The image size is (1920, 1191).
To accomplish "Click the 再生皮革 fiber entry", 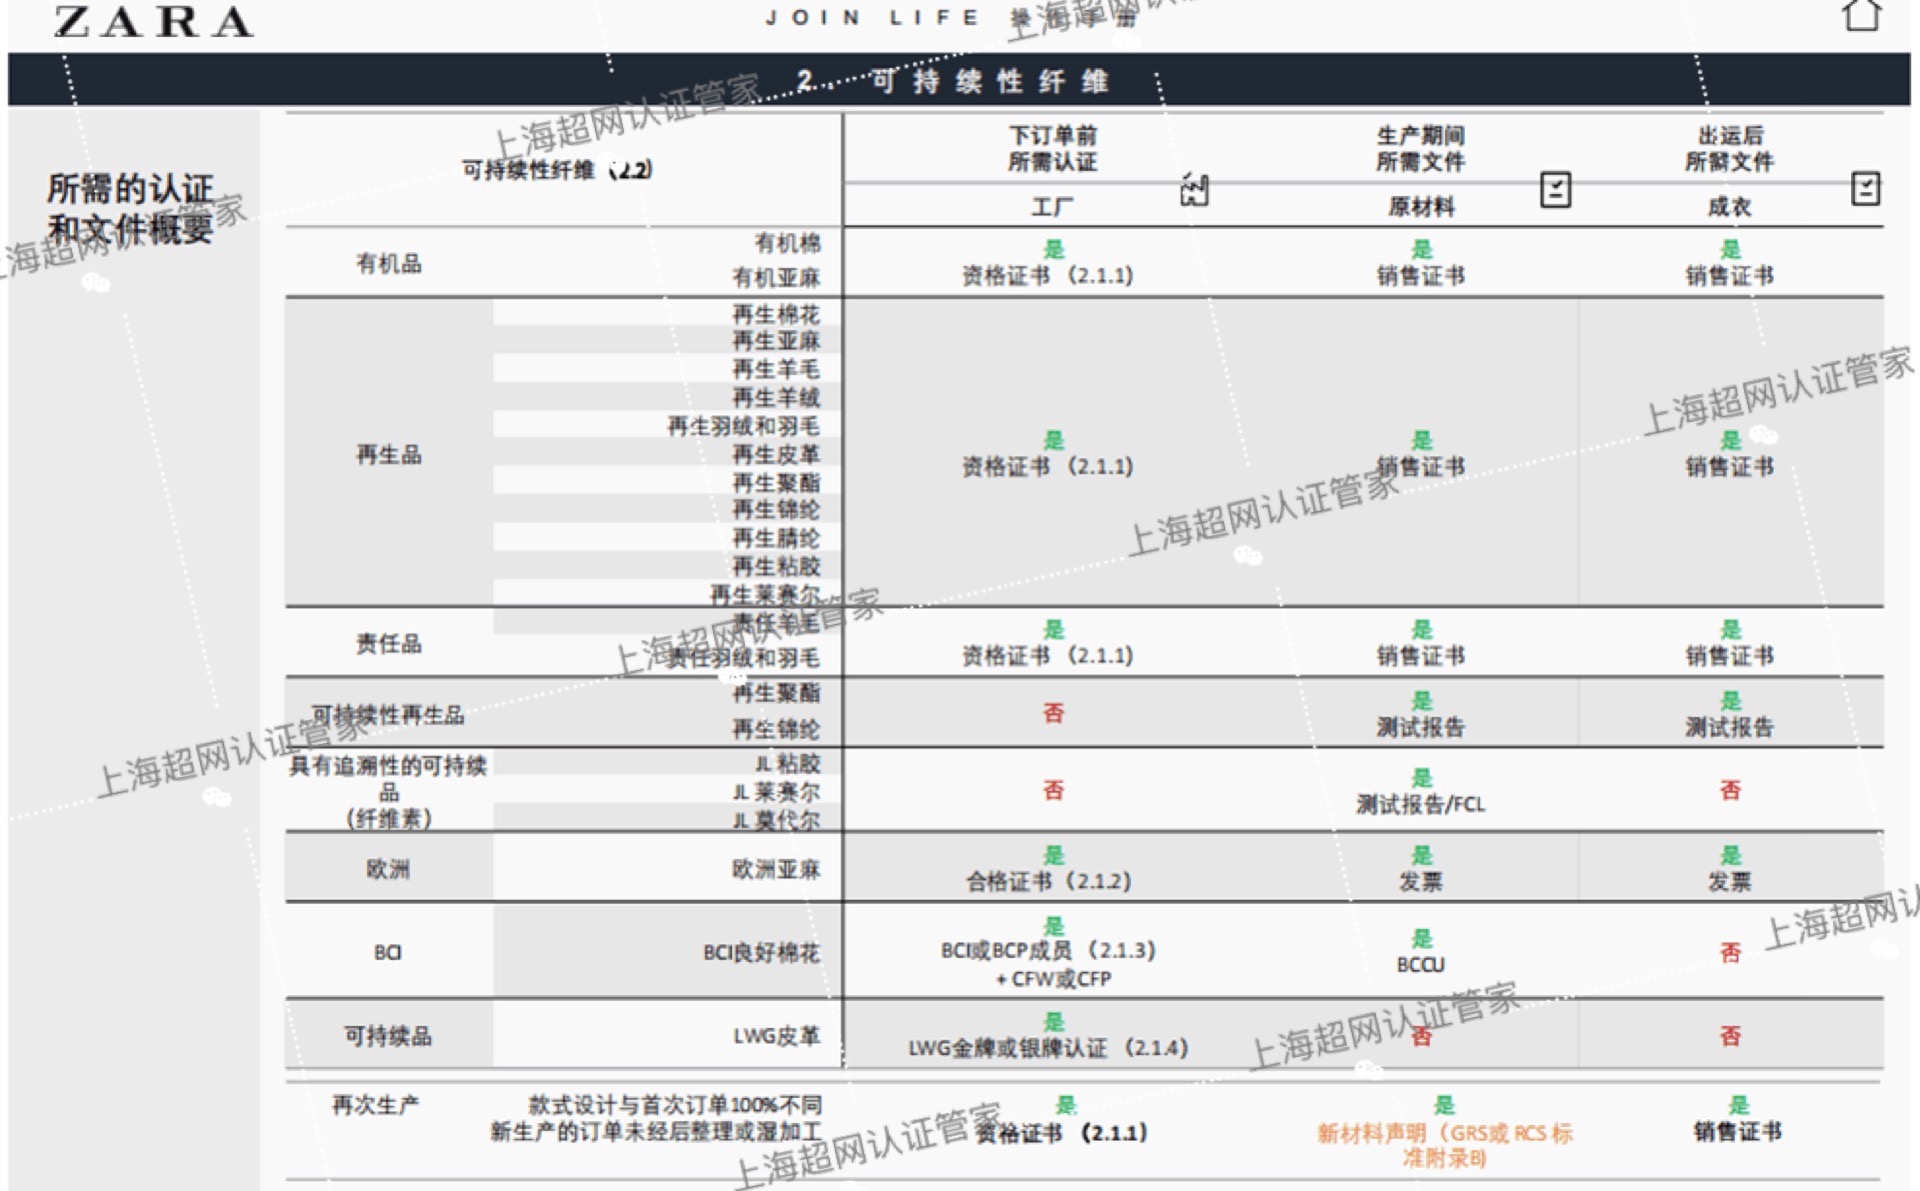I will tap(776, 455).
